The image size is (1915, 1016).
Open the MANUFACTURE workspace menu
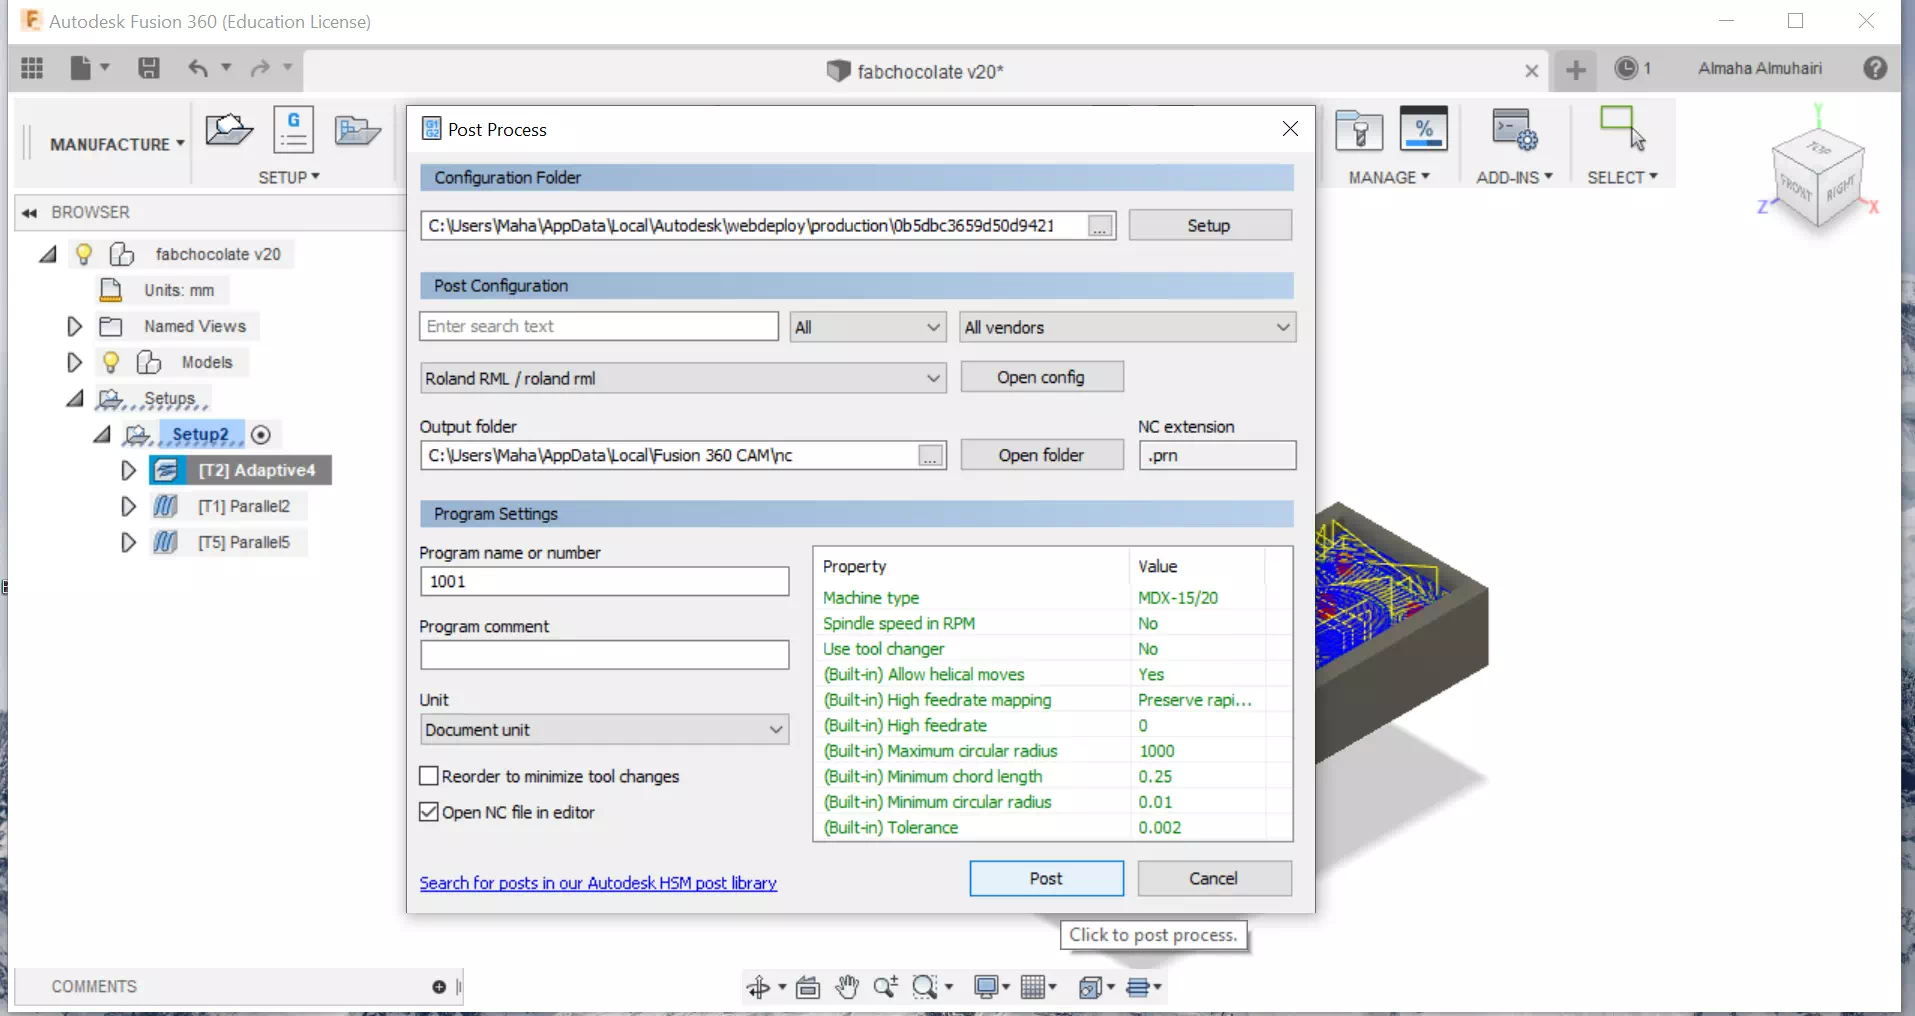pyautogui.click(x=117, y=144)
